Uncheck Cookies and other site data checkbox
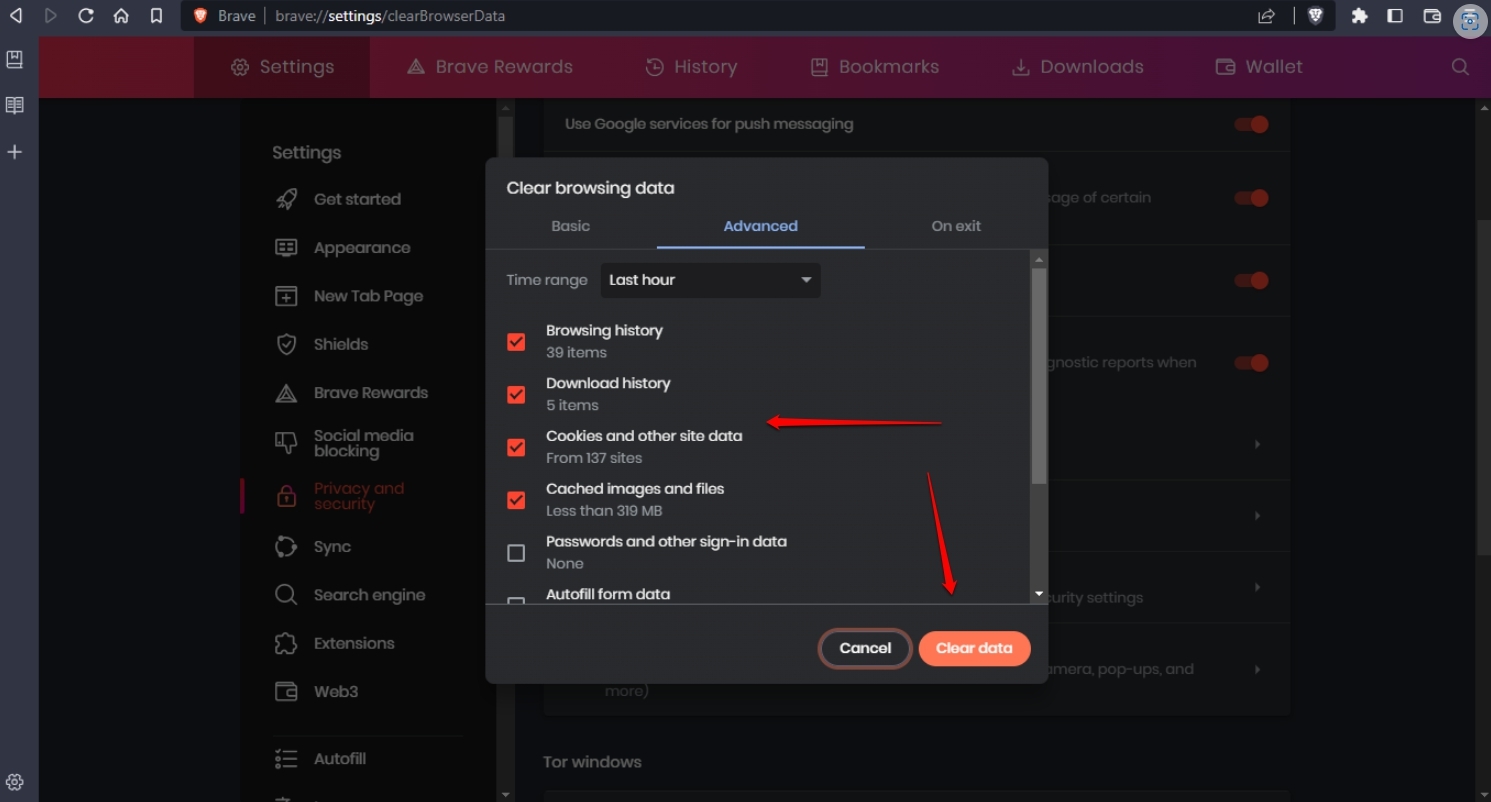This screenshot has height=802, width=1491. [516, 447]
